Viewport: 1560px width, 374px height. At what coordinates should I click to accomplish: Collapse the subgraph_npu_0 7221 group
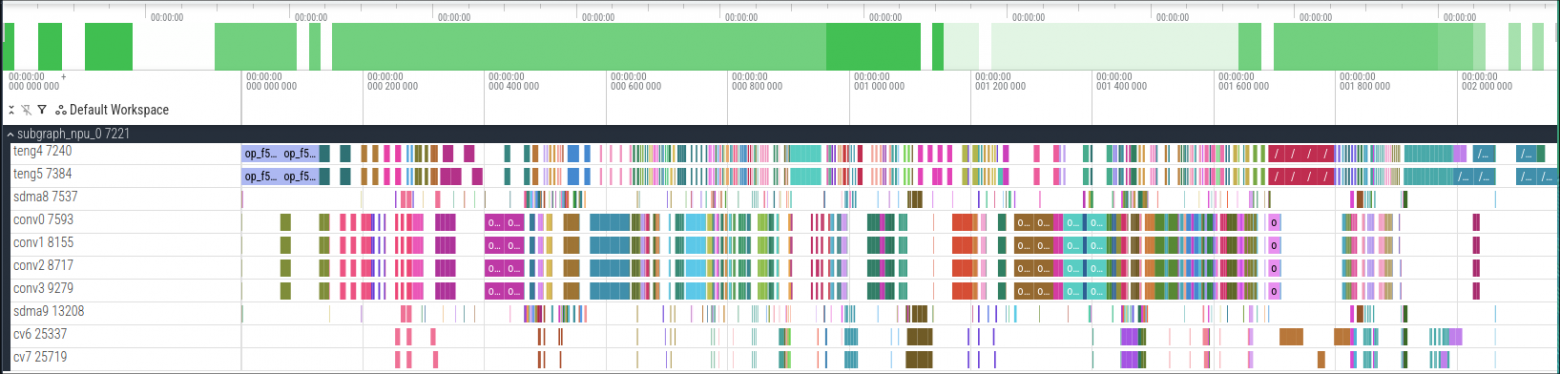point(11,133)
